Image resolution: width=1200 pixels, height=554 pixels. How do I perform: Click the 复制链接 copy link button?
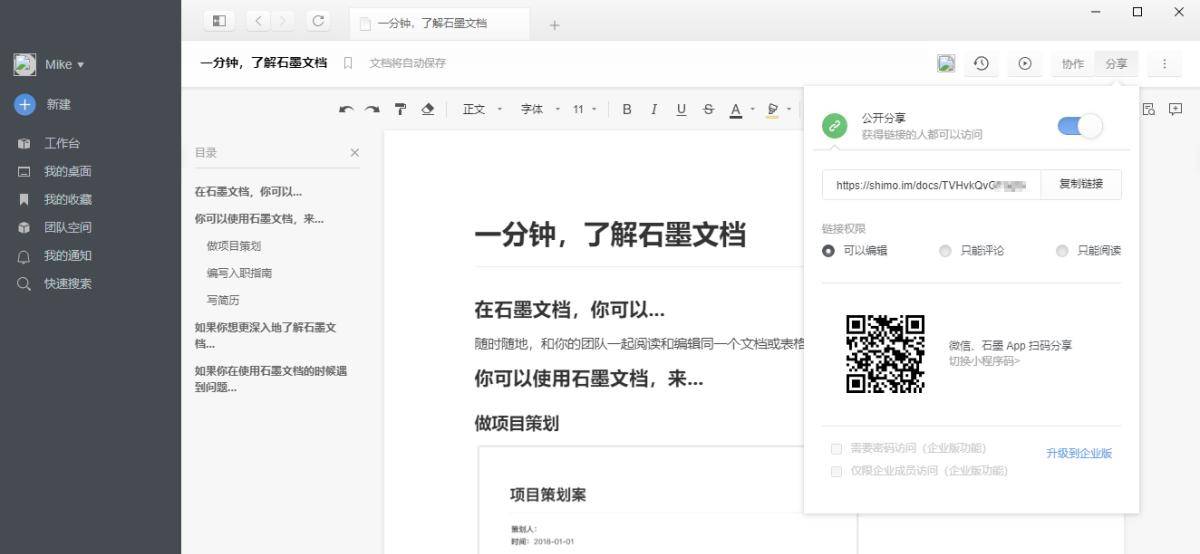1081,184
